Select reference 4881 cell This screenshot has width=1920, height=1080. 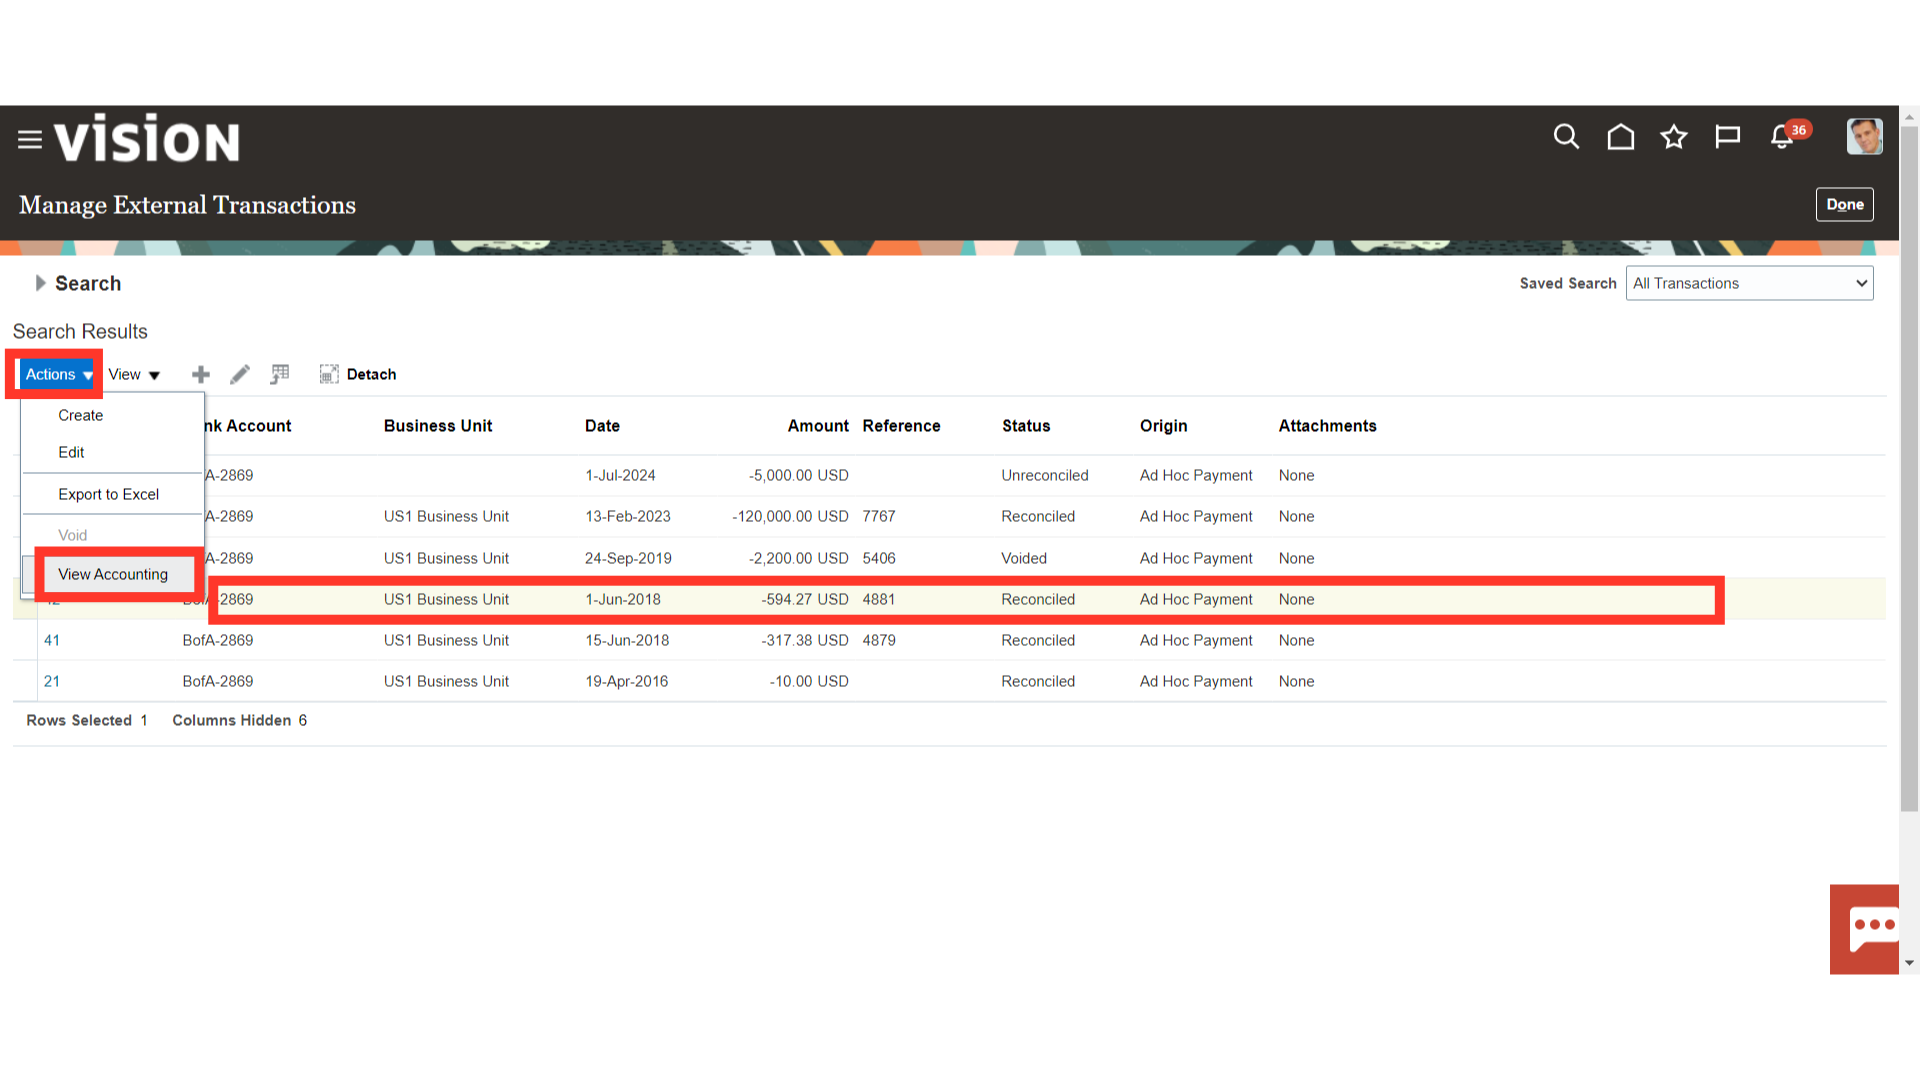point(878,599)
